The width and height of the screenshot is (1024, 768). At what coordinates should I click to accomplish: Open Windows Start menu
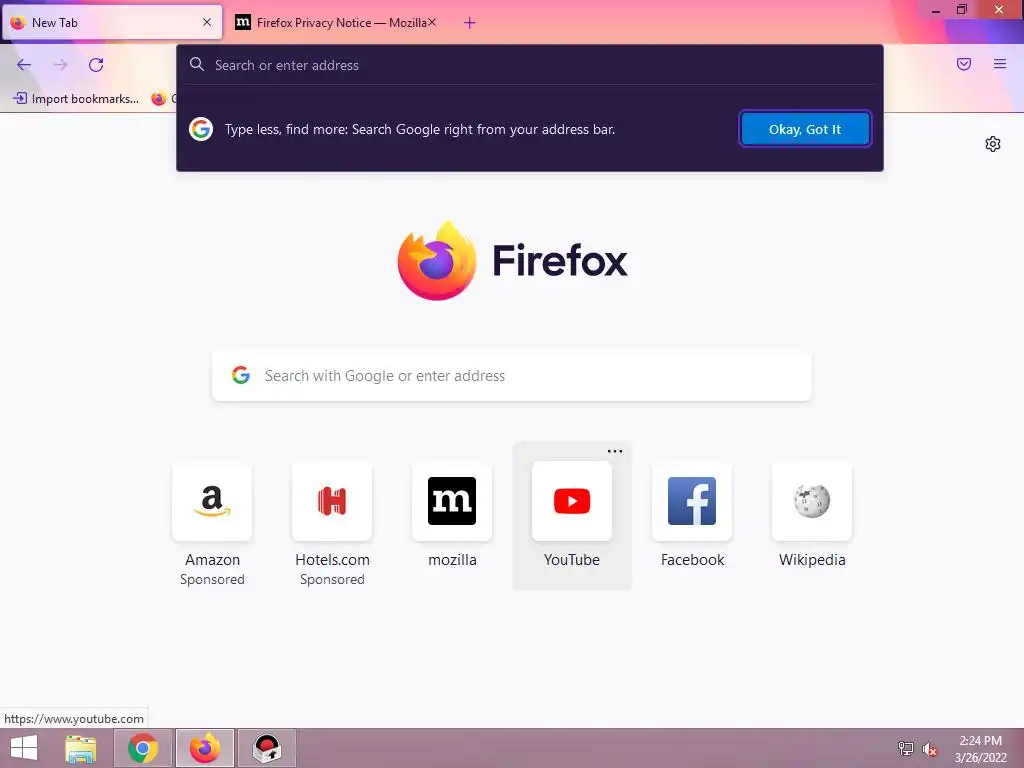pyautogui.click(x=24, y=748)
